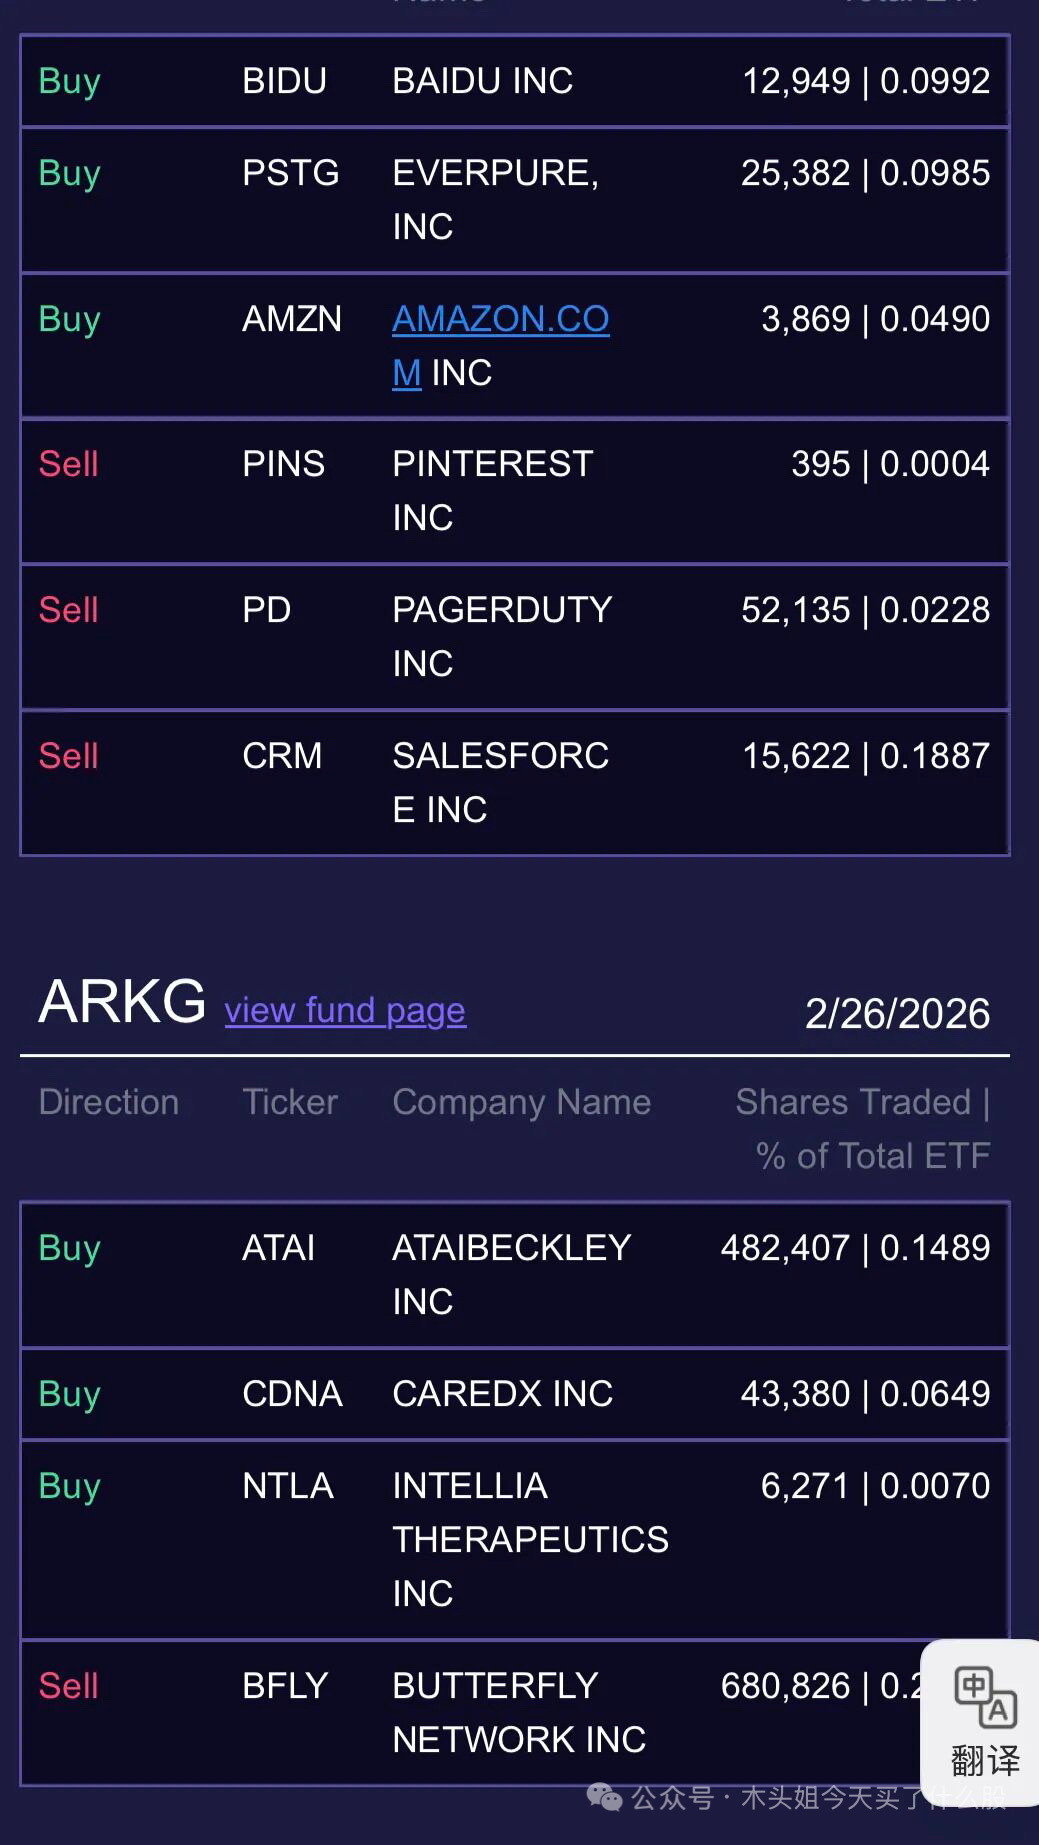Click the ARKG fund heading
1039x1845 pixels.
coord(122,1001)
